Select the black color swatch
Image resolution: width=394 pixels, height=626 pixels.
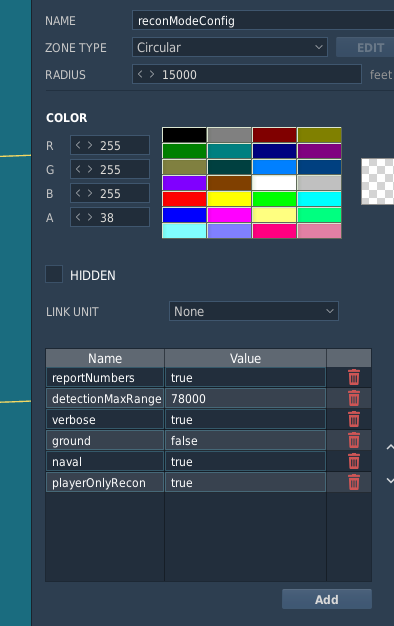tap(184, 135)
